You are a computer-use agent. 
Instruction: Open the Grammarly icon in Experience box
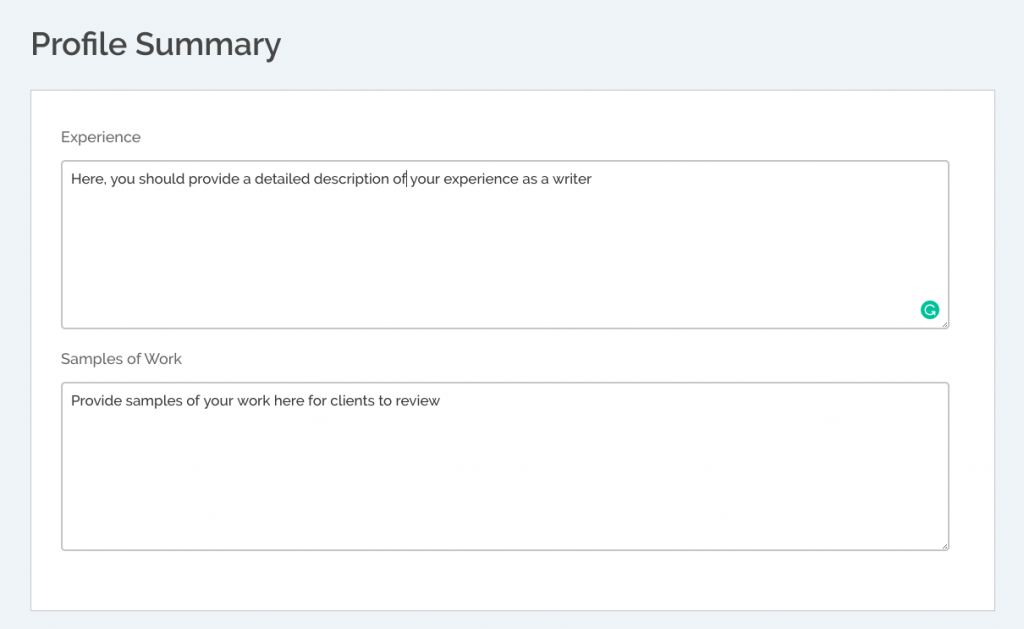(929, 310)
